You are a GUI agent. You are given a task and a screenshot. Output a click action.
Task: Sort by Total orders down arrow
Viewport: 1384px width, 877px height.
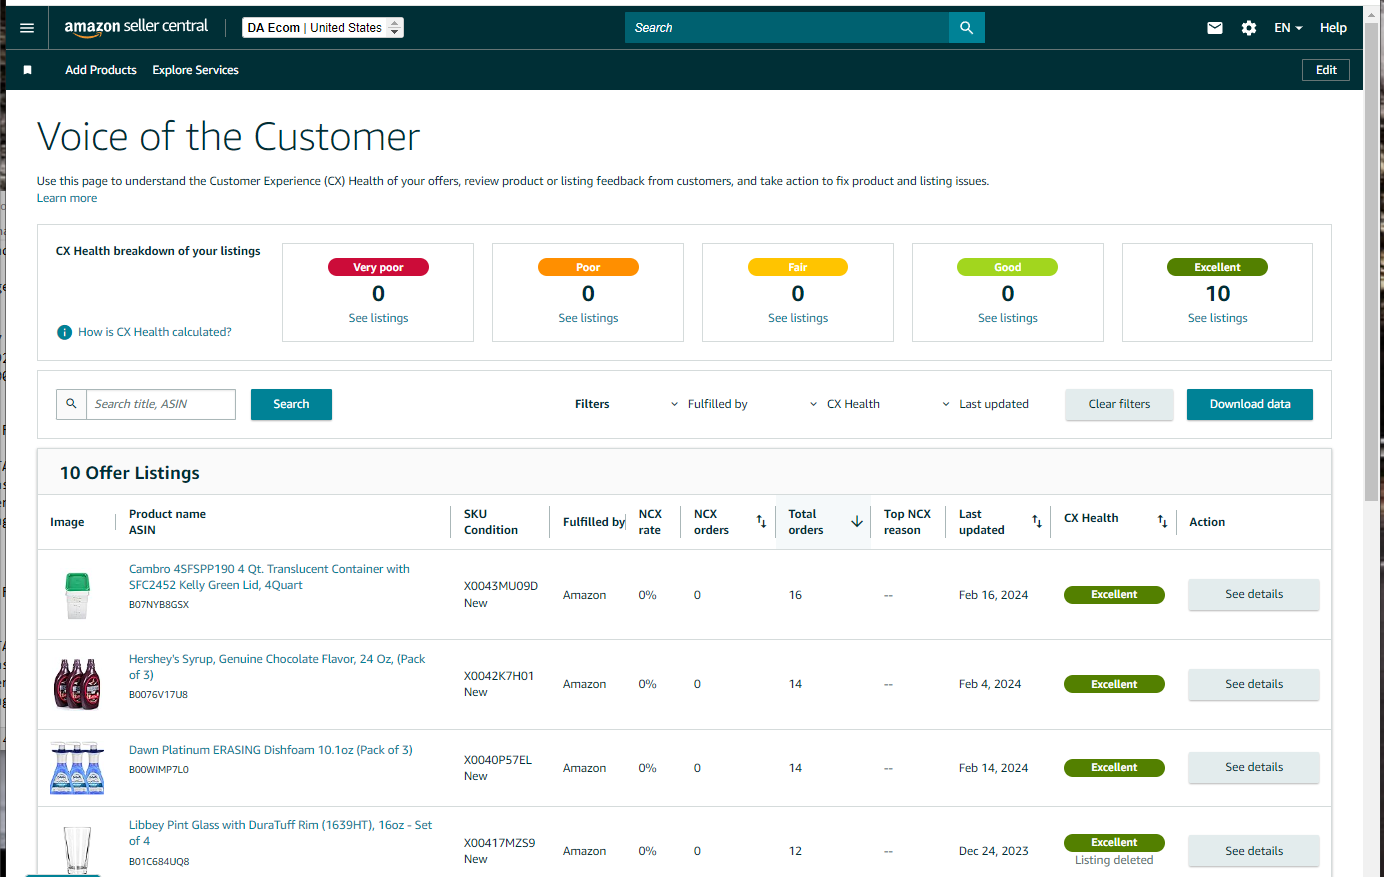(x=857, y=522)
